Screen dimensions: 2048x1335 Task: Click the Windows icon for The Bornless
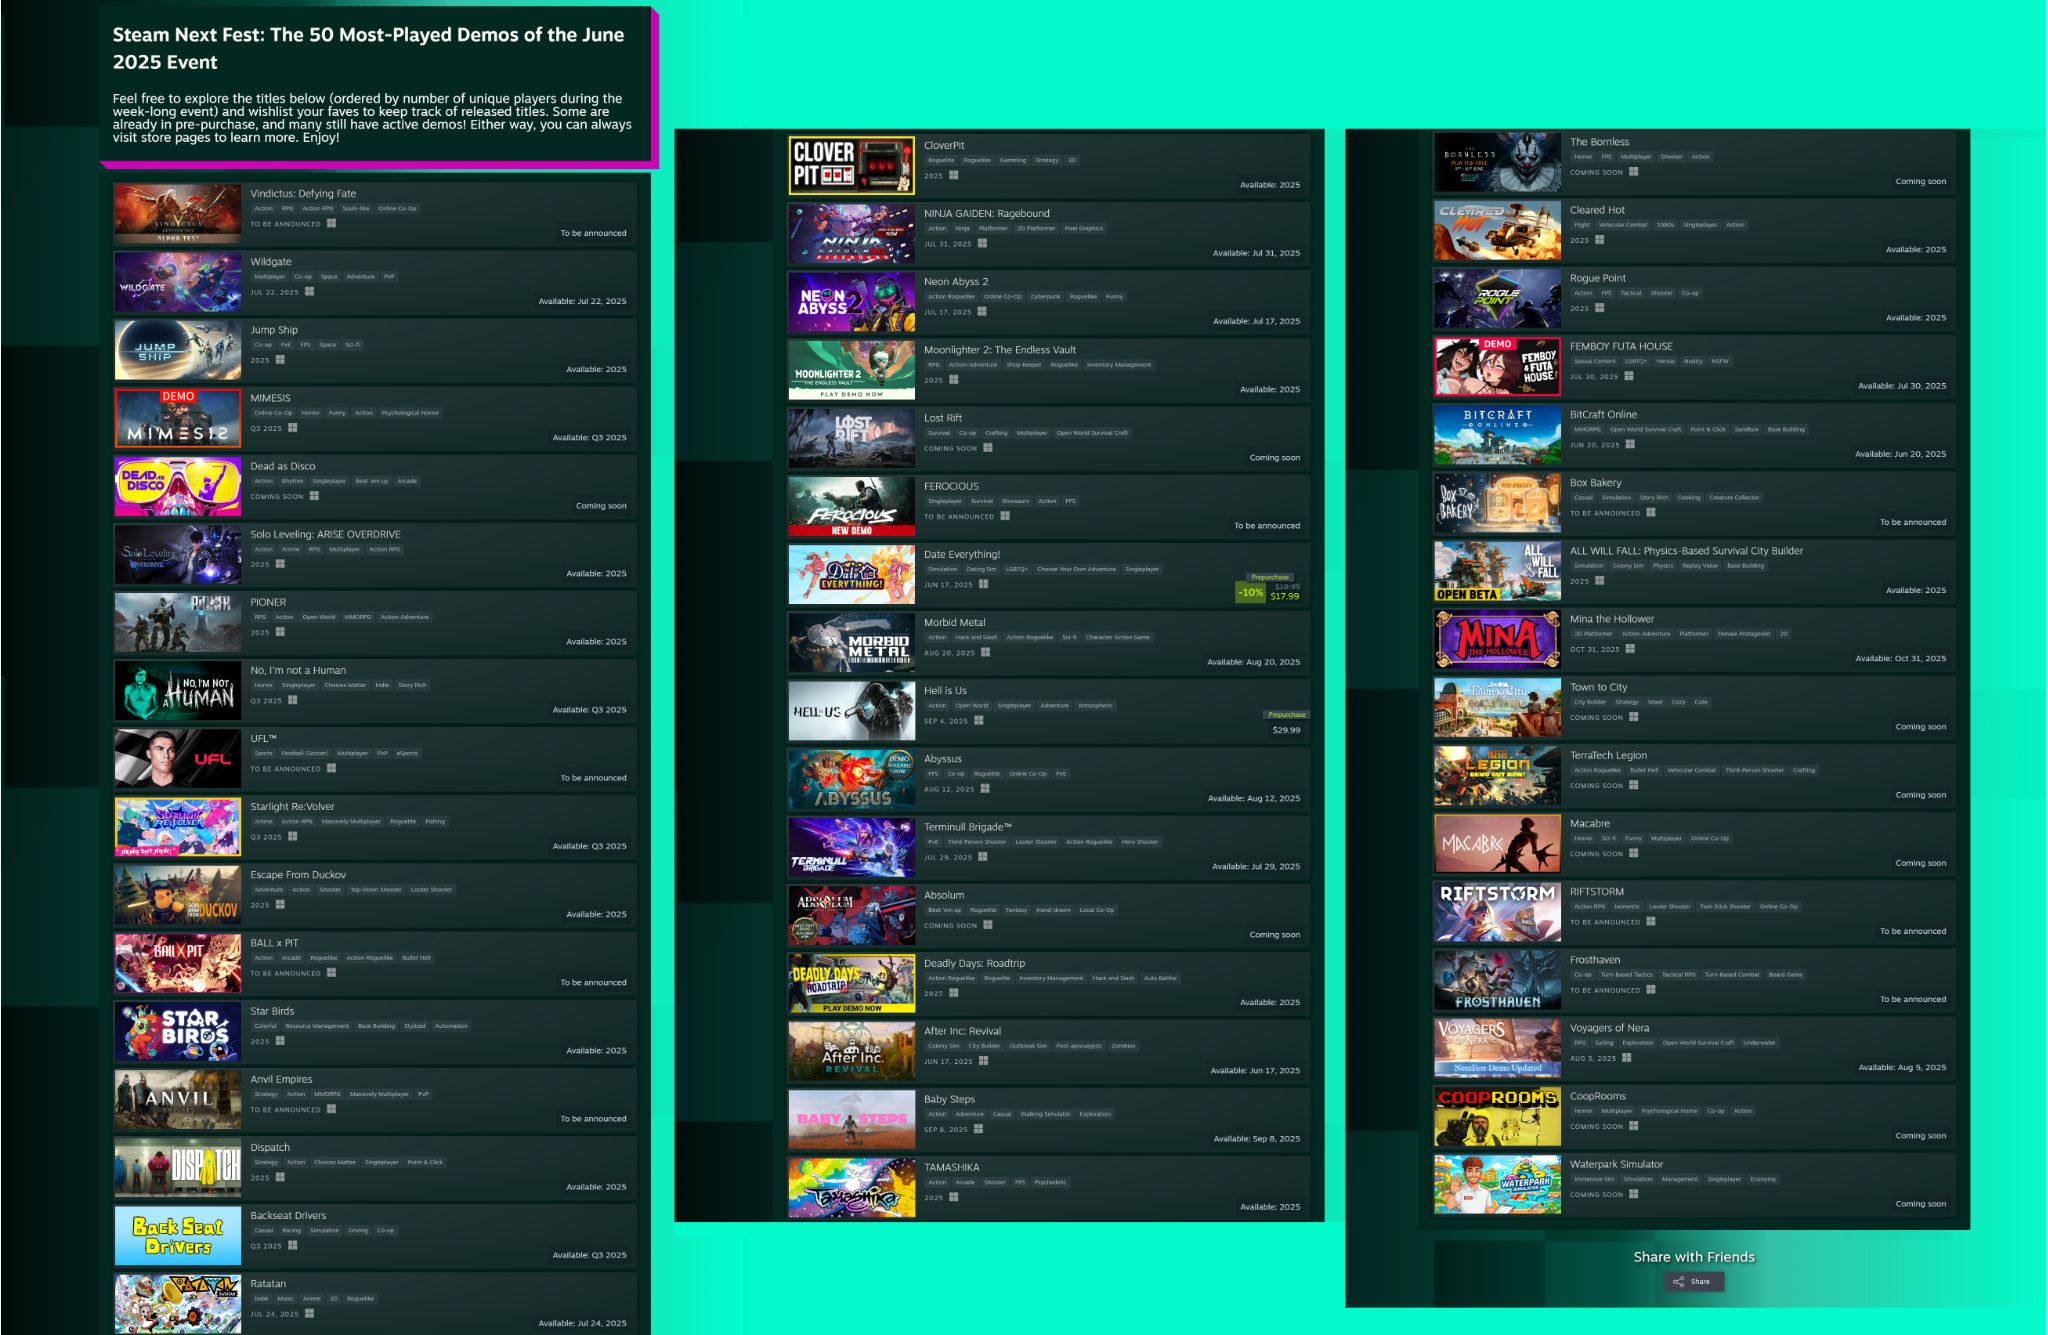(x=1633, y=172)
